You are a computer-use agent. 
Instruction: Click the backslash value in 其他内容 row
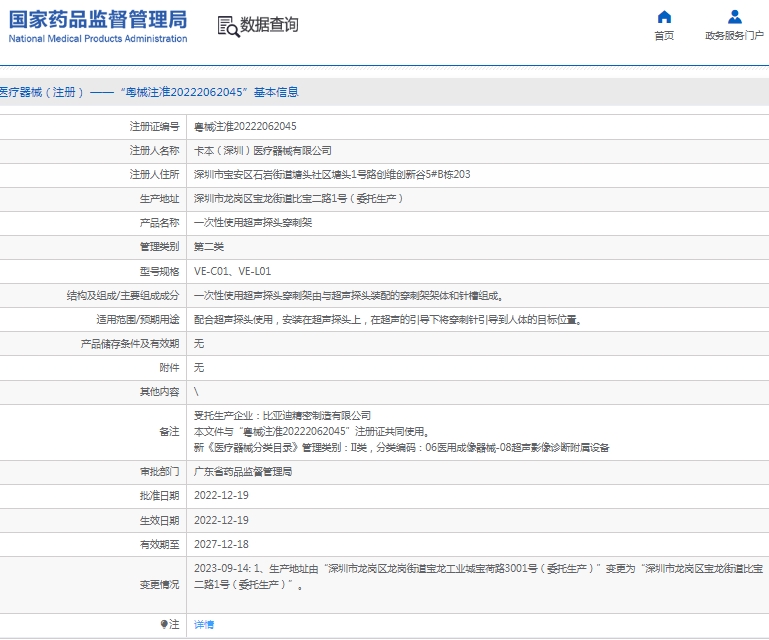coord(196,392)
